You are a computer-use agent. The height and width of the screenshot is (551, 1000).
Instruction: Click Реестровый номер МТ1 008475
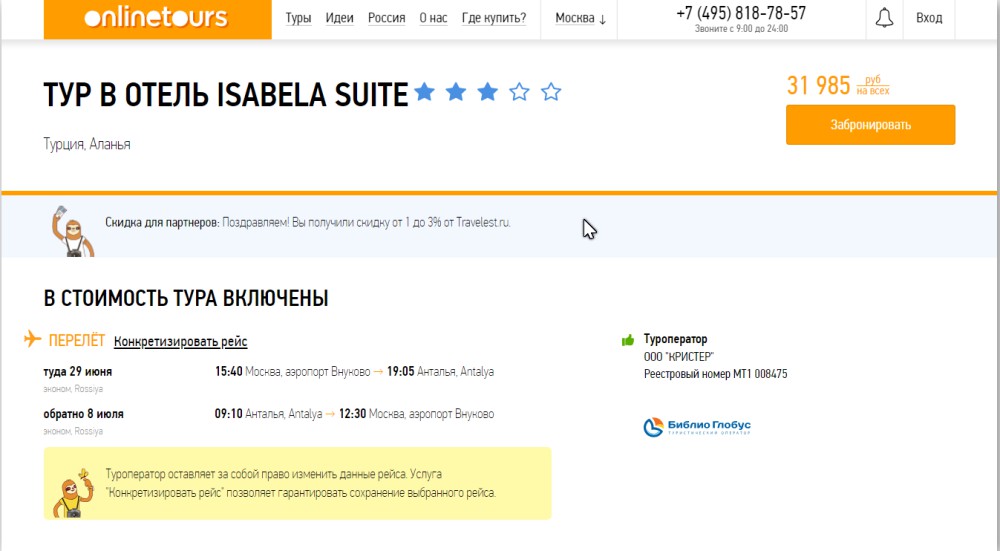click(716, 374)
